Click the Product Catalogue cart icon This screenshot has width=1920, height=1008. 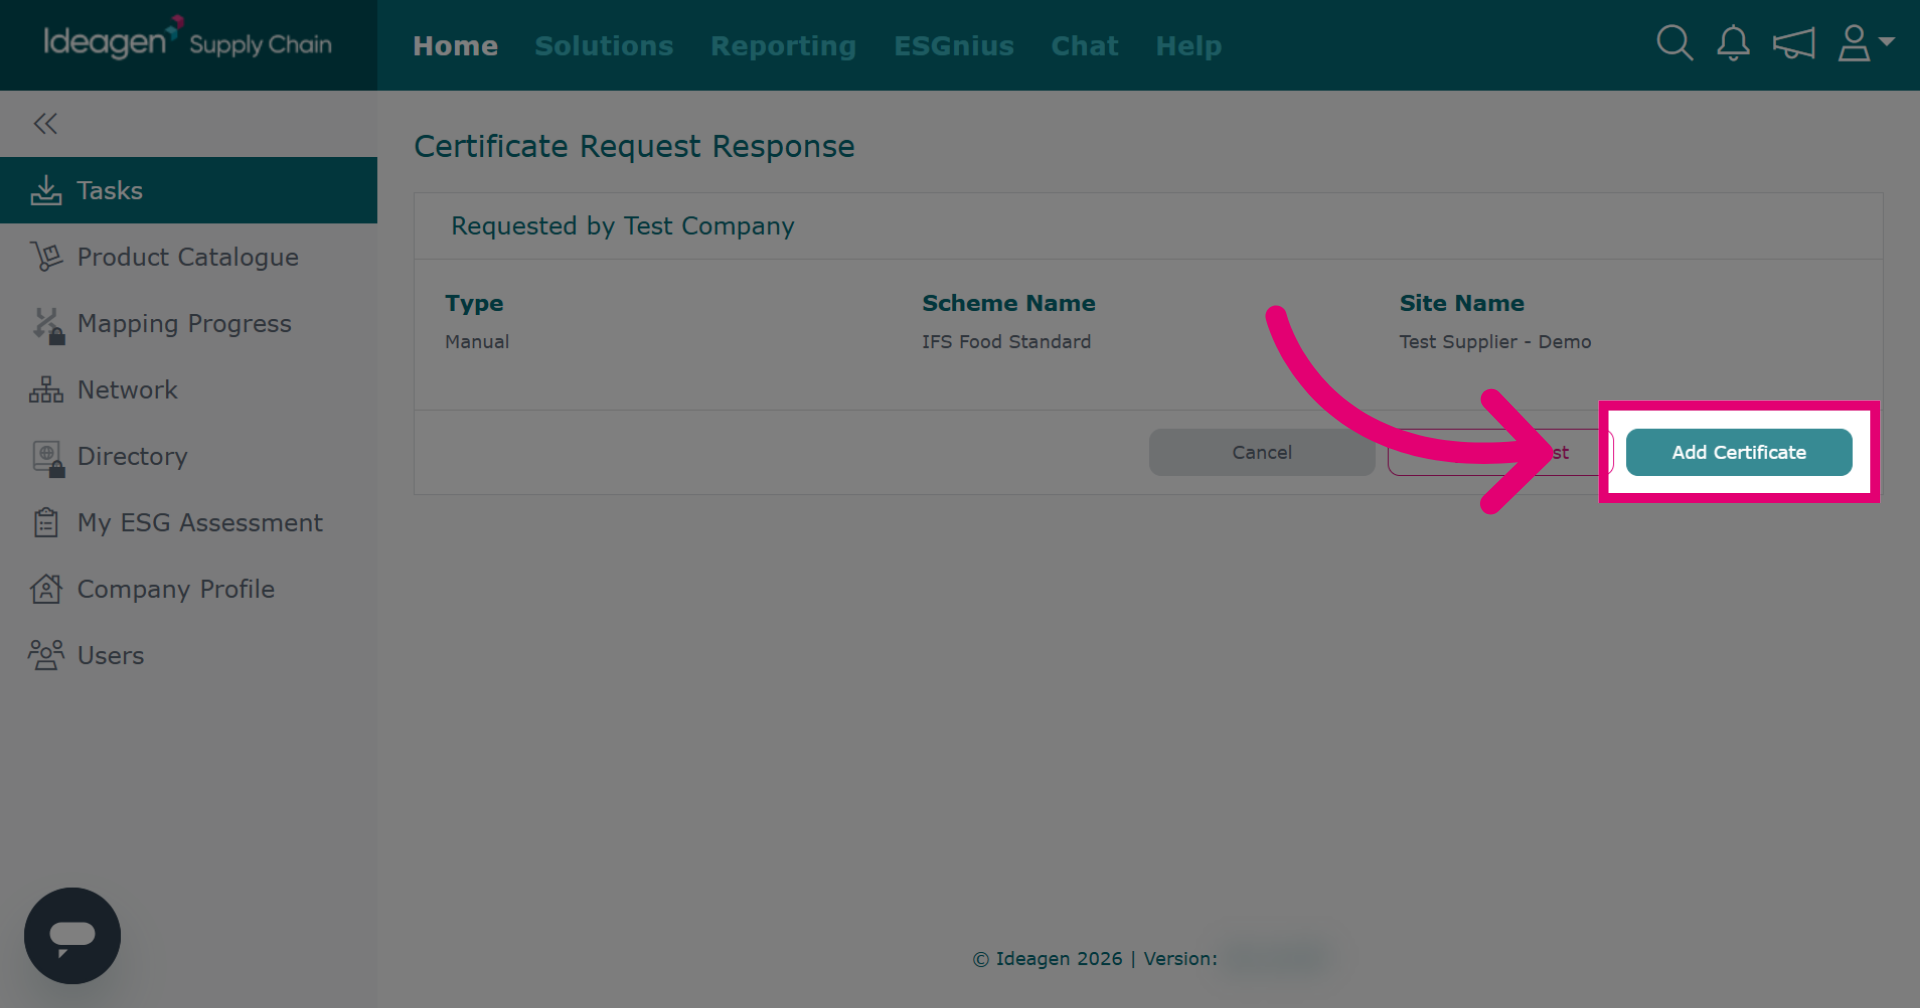click(46, 257)
